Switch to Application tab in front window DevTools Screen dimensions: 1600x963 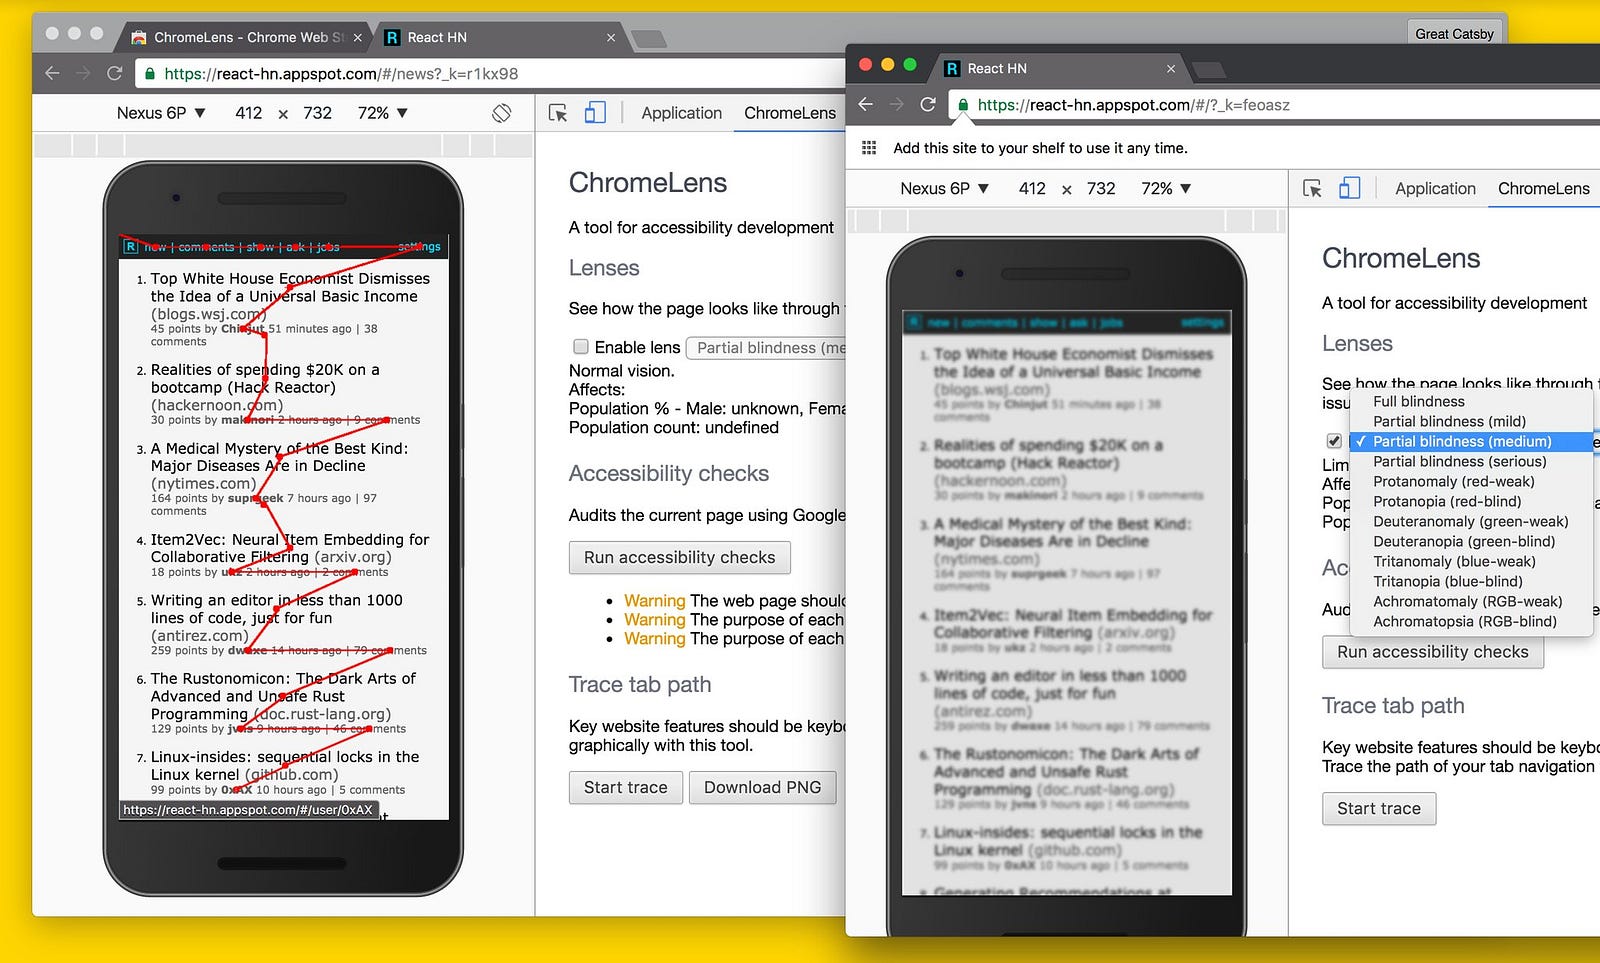pyautogui.click(x=1435, y=188)
